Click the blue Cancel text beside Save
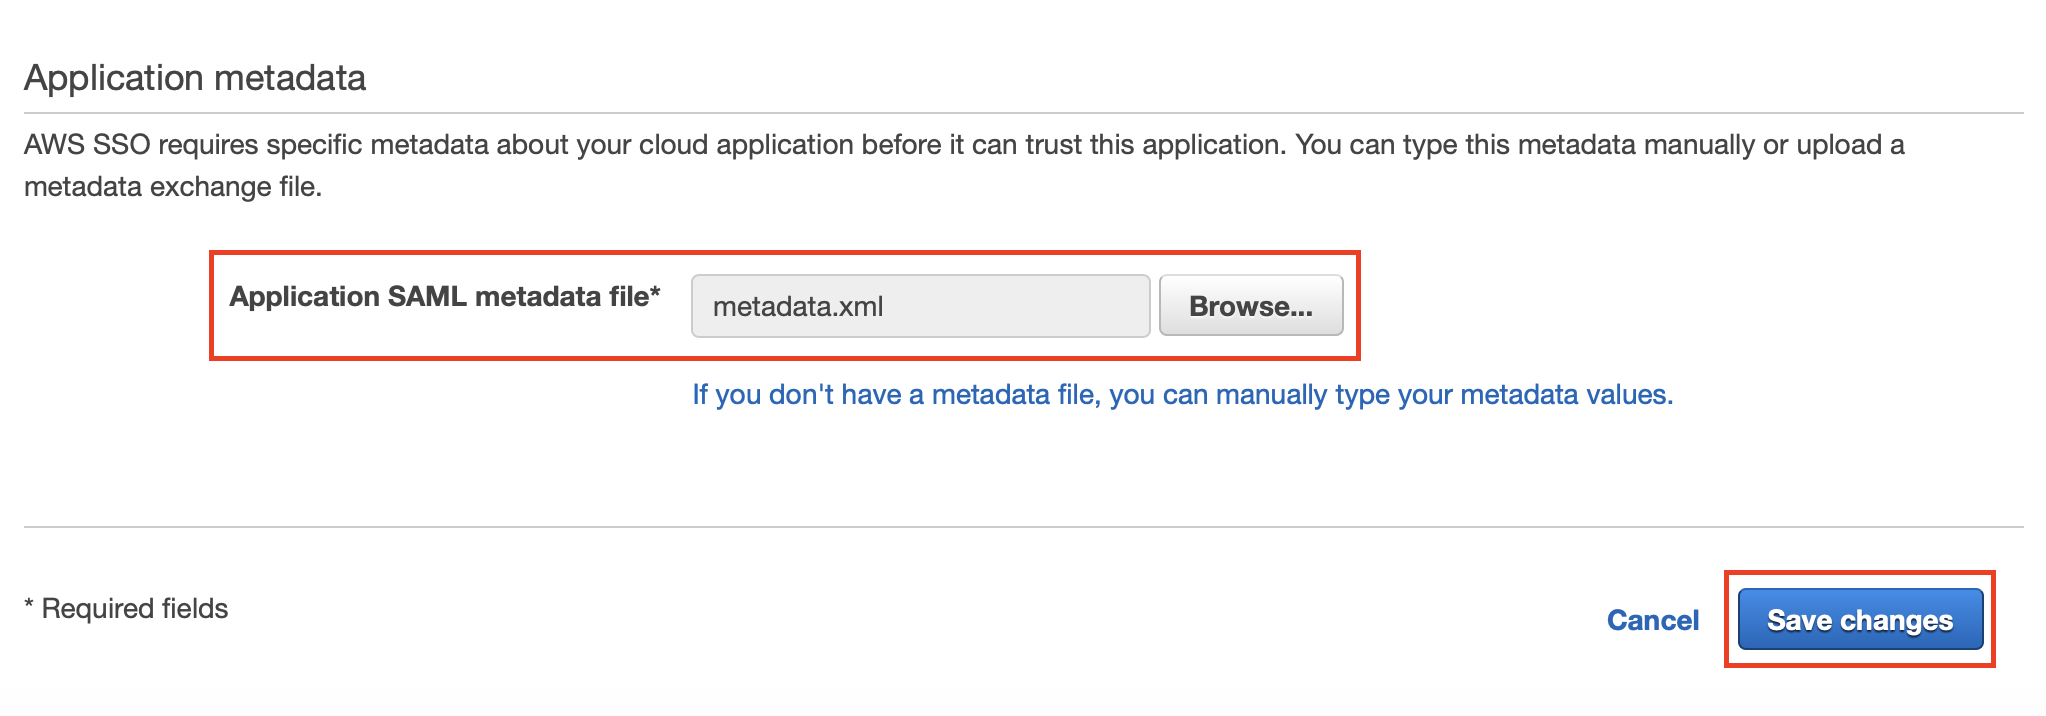Viewport: 2046px width, 716px height. [x=1653, y=620]
